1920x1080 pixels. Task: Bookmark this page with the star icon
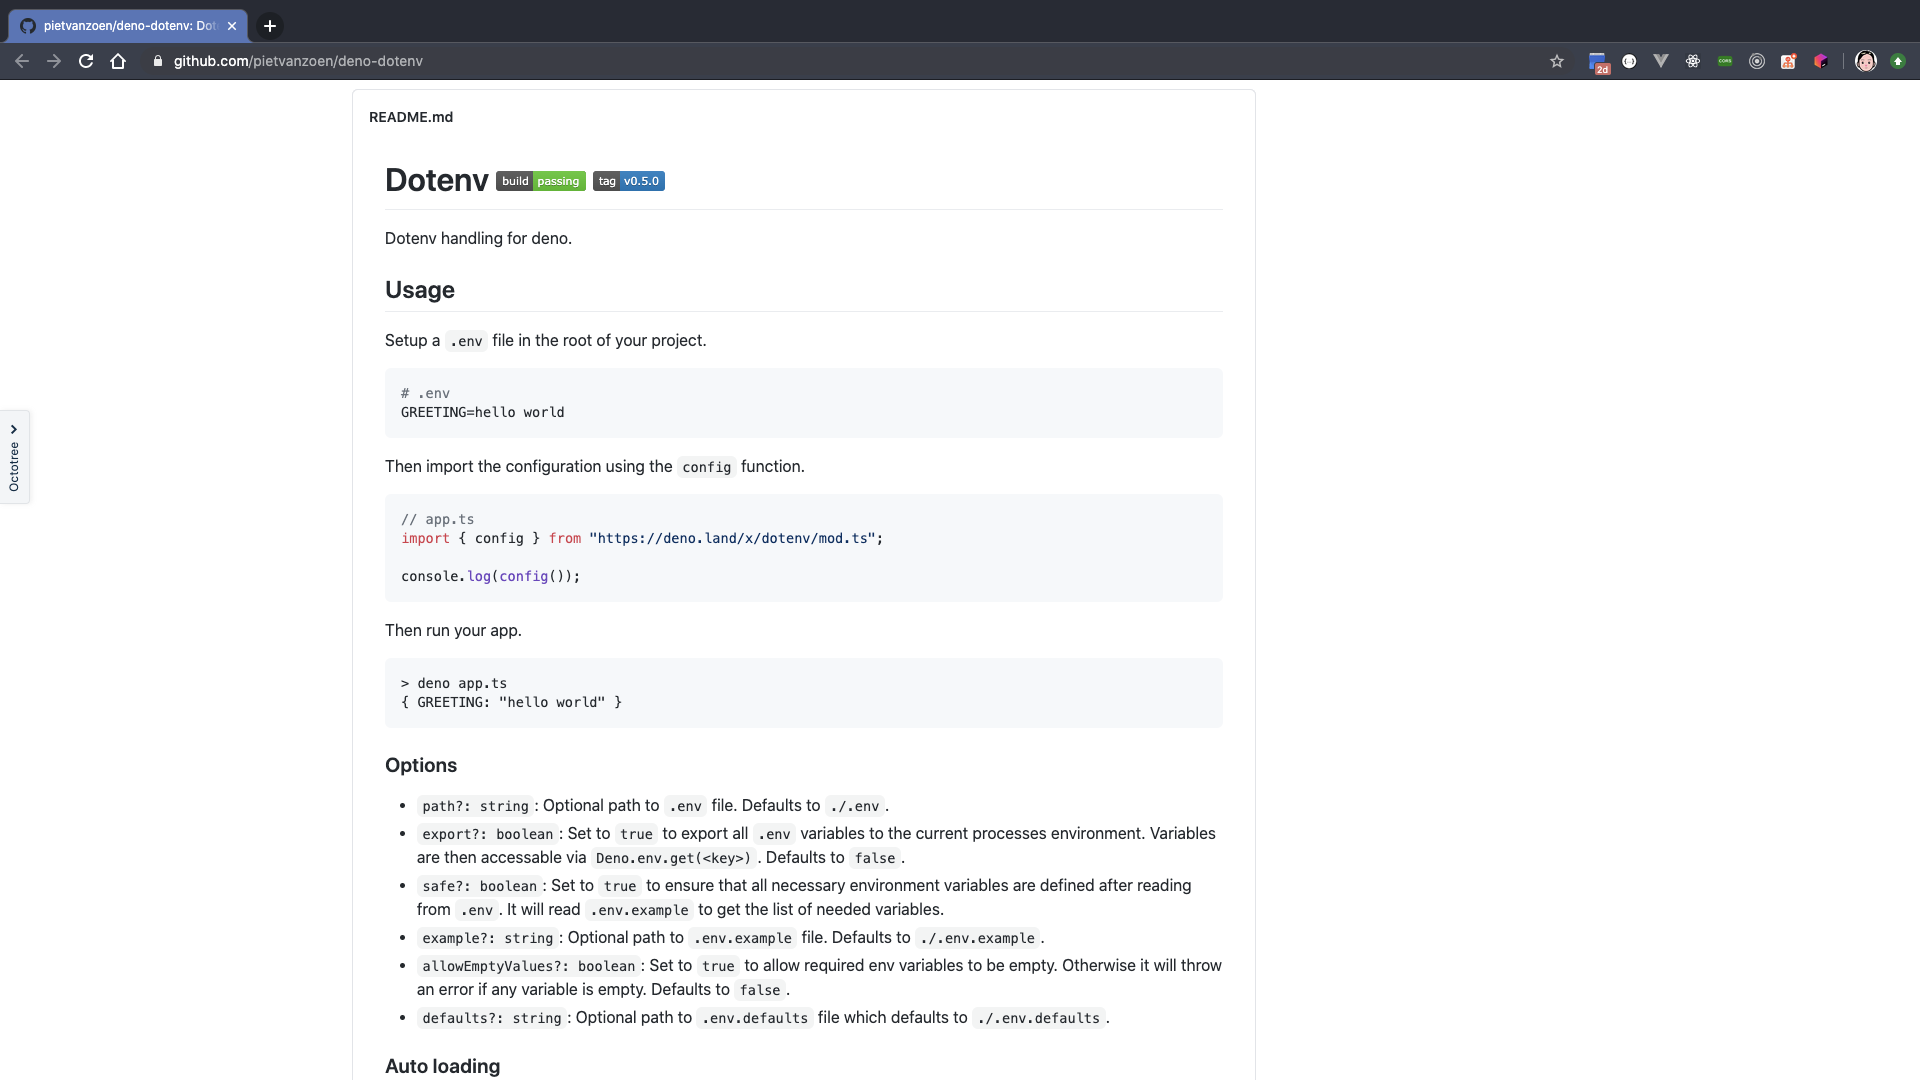click(1557, 61)
